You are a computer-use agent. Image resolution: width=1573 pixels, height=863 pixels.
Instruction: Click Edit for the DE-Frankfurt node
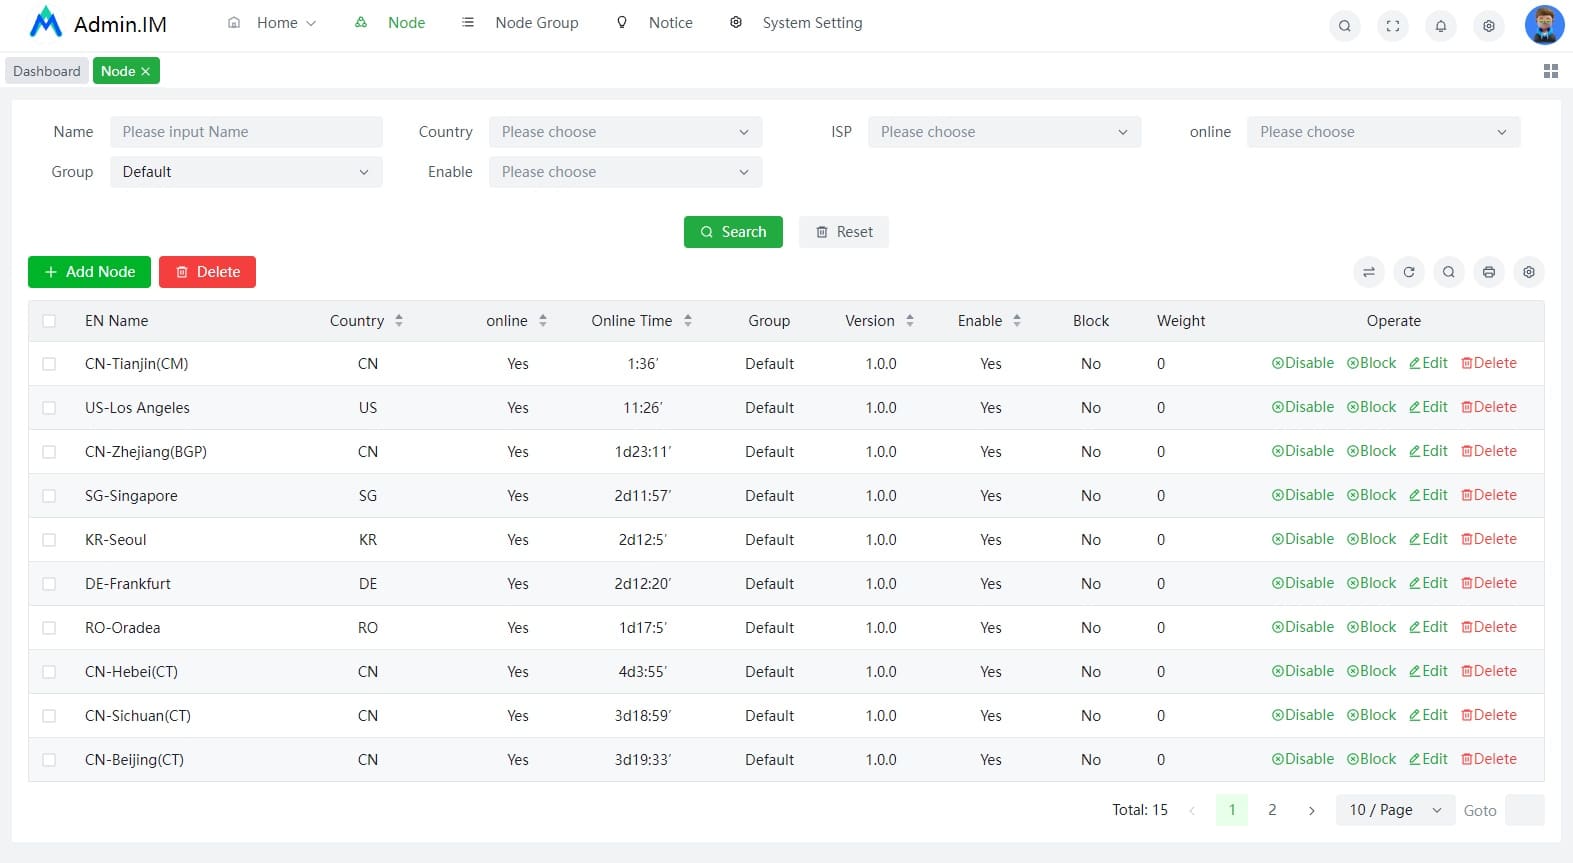1428,583
